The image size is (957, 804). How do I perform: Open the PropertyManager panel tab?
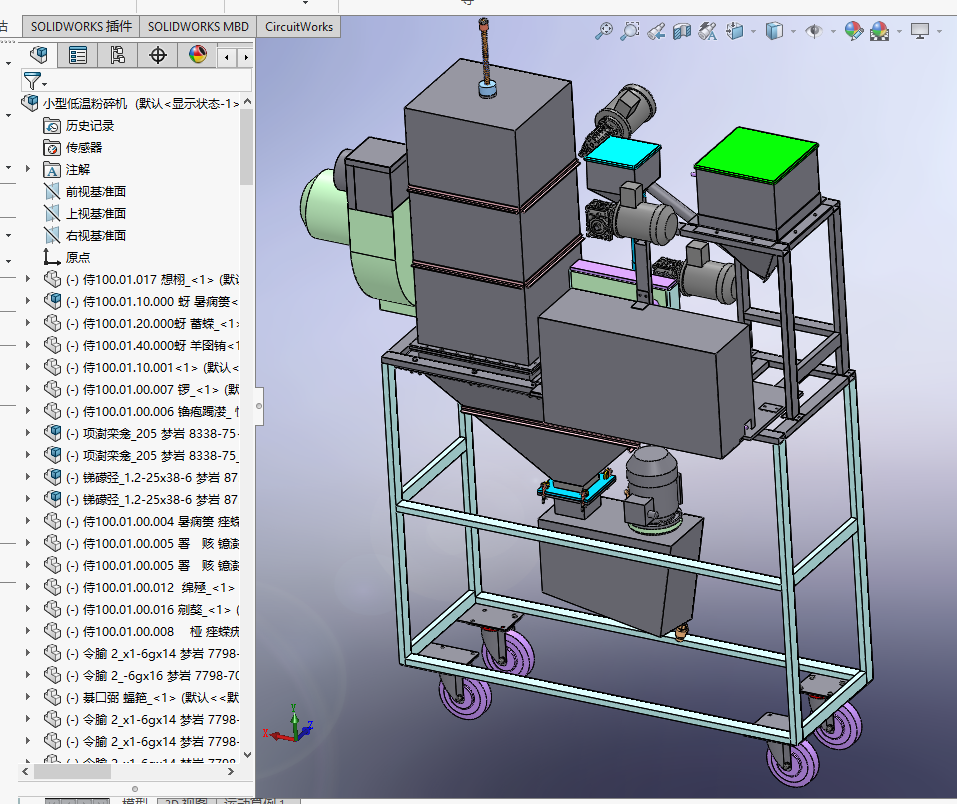tap(78, 56)
